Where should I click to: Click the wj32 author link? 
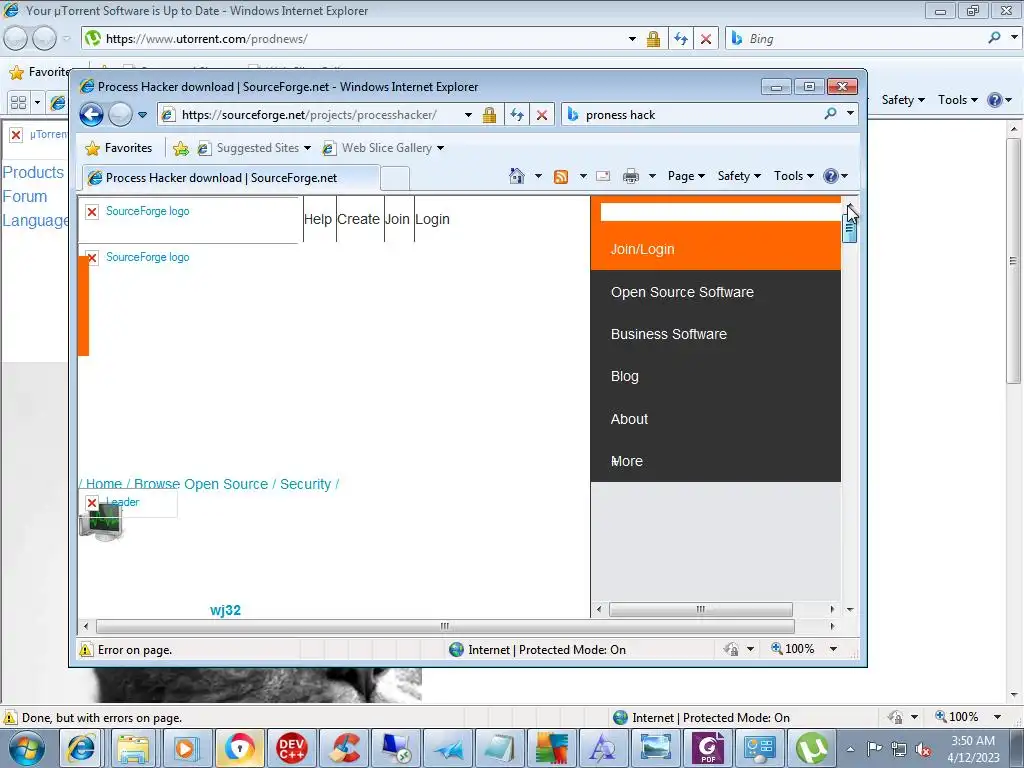click(225, 610)
